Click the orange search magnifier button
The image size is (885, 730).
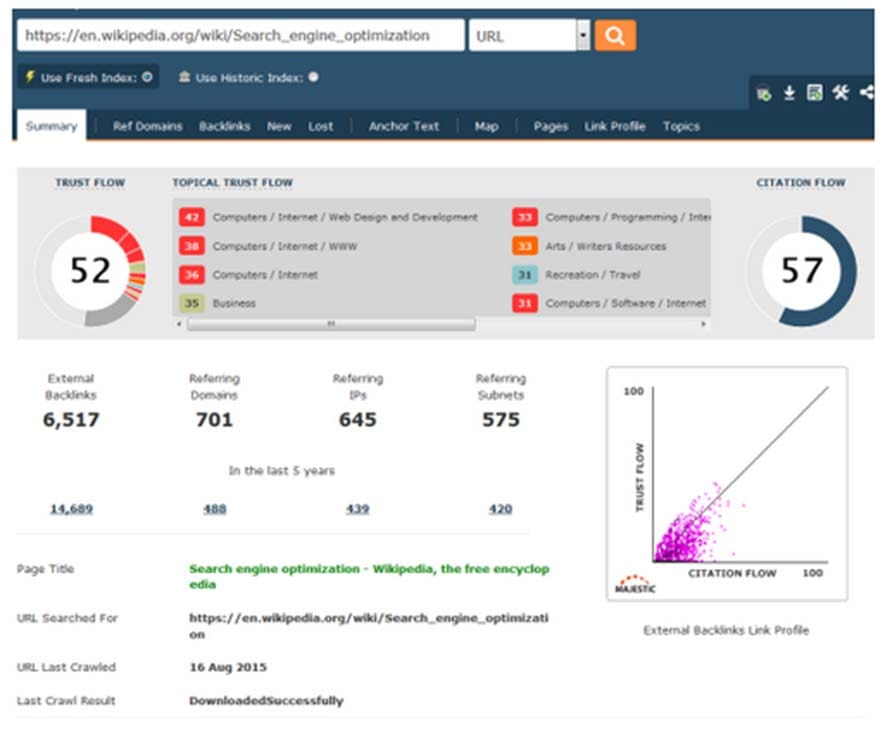615,36
